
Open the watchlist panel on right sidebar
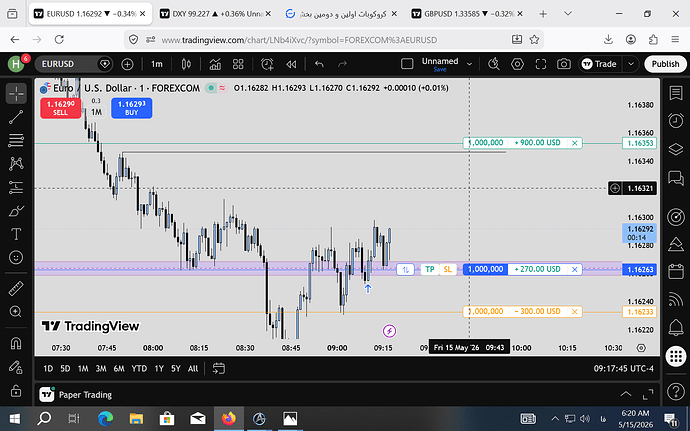pos(676,93)
